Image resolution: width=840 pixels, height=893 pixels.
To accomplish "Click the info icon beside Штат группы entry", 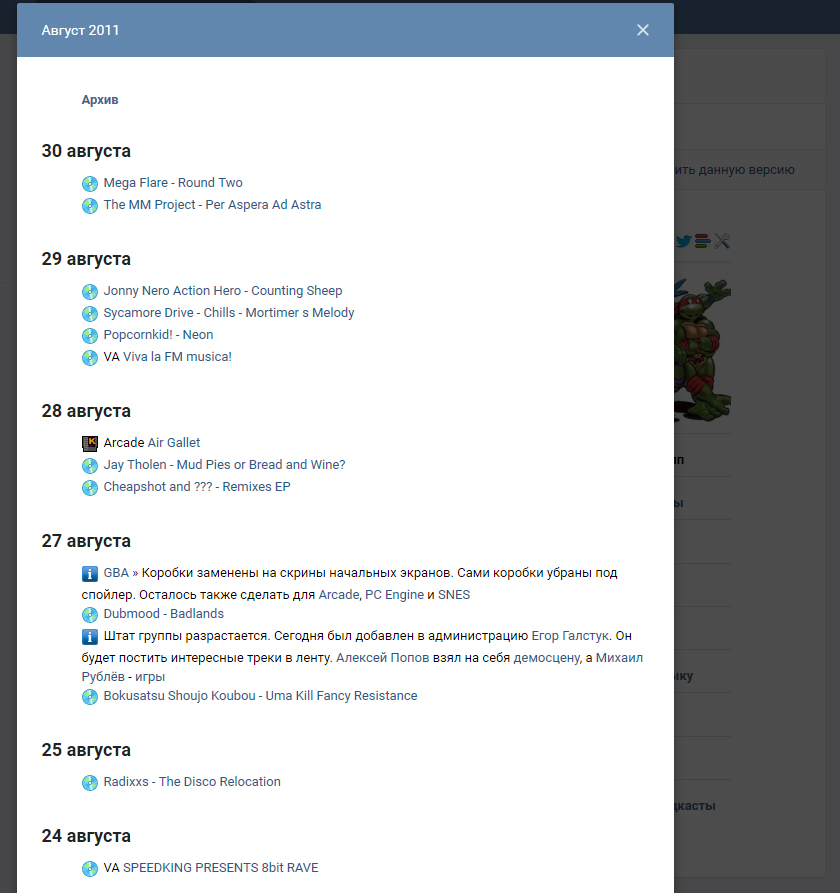I will [90, 637].
